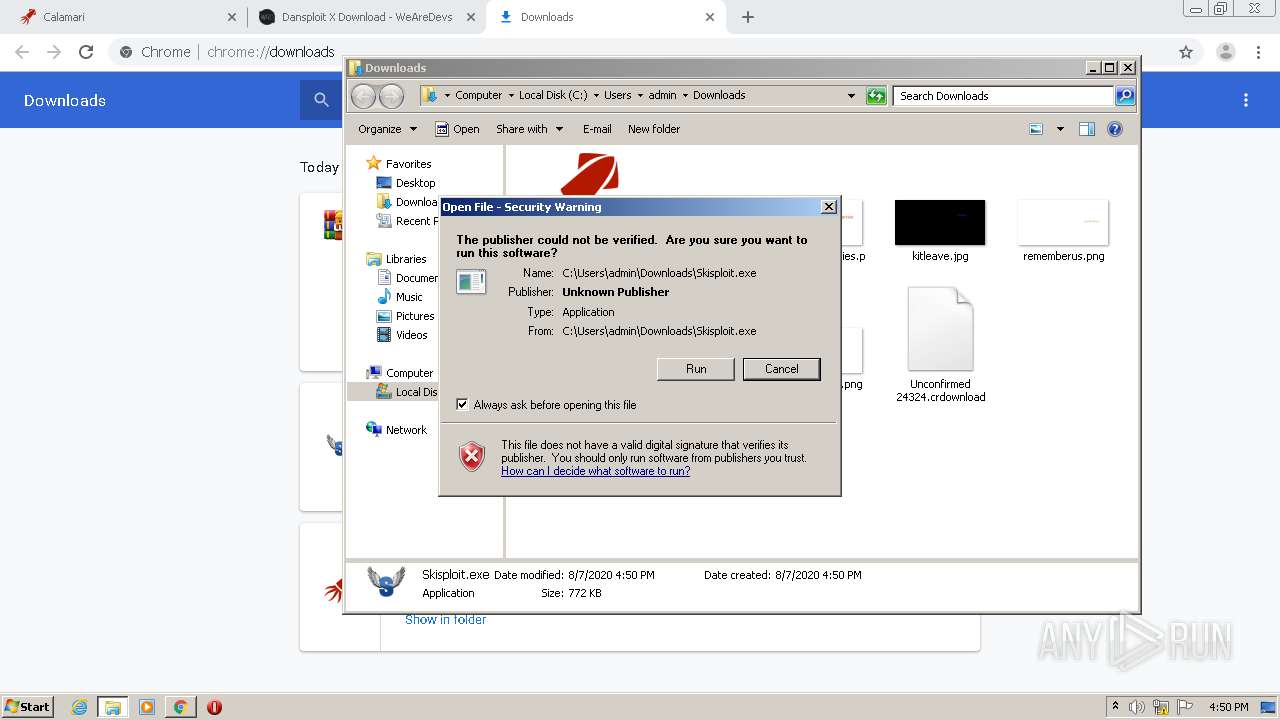Click the red security shield warning icon

472,456
